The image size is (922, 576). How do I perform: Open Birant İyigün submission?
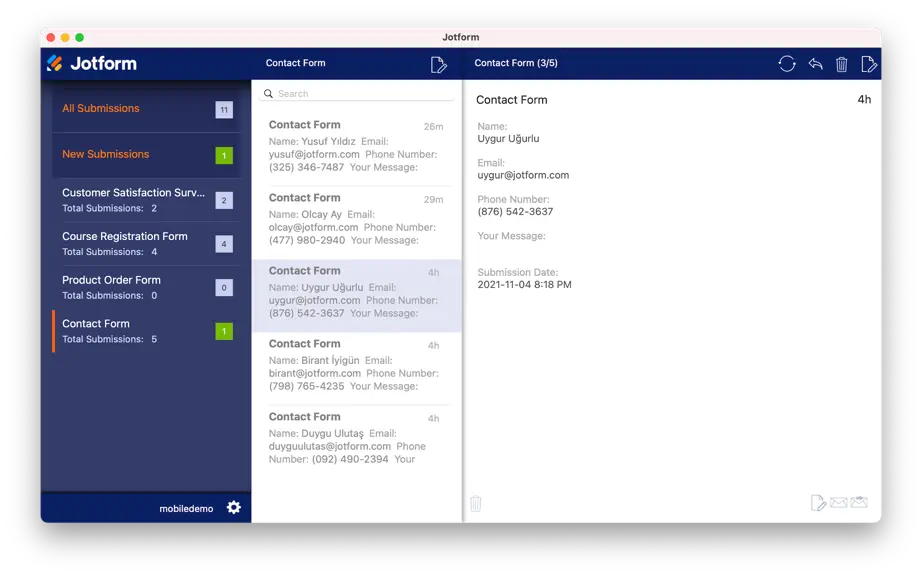356,369
